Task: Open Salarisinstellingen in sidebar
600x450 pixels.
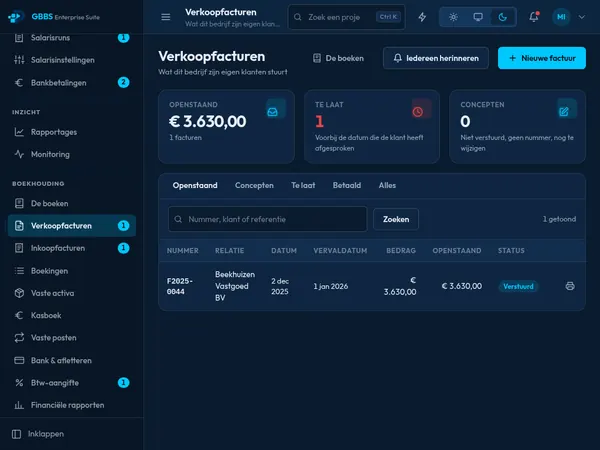Action: coord(72,60)
